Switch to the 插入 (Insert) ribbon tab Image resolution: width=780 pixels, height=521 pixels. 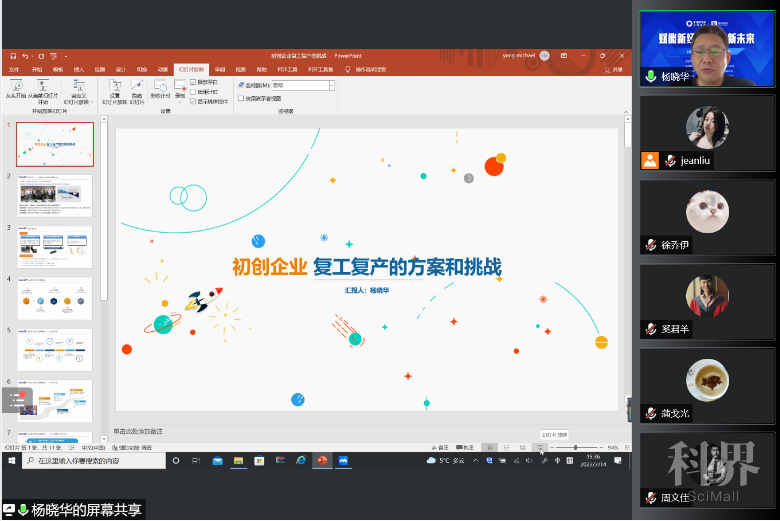pyautogui.click(x=79, y=70)
